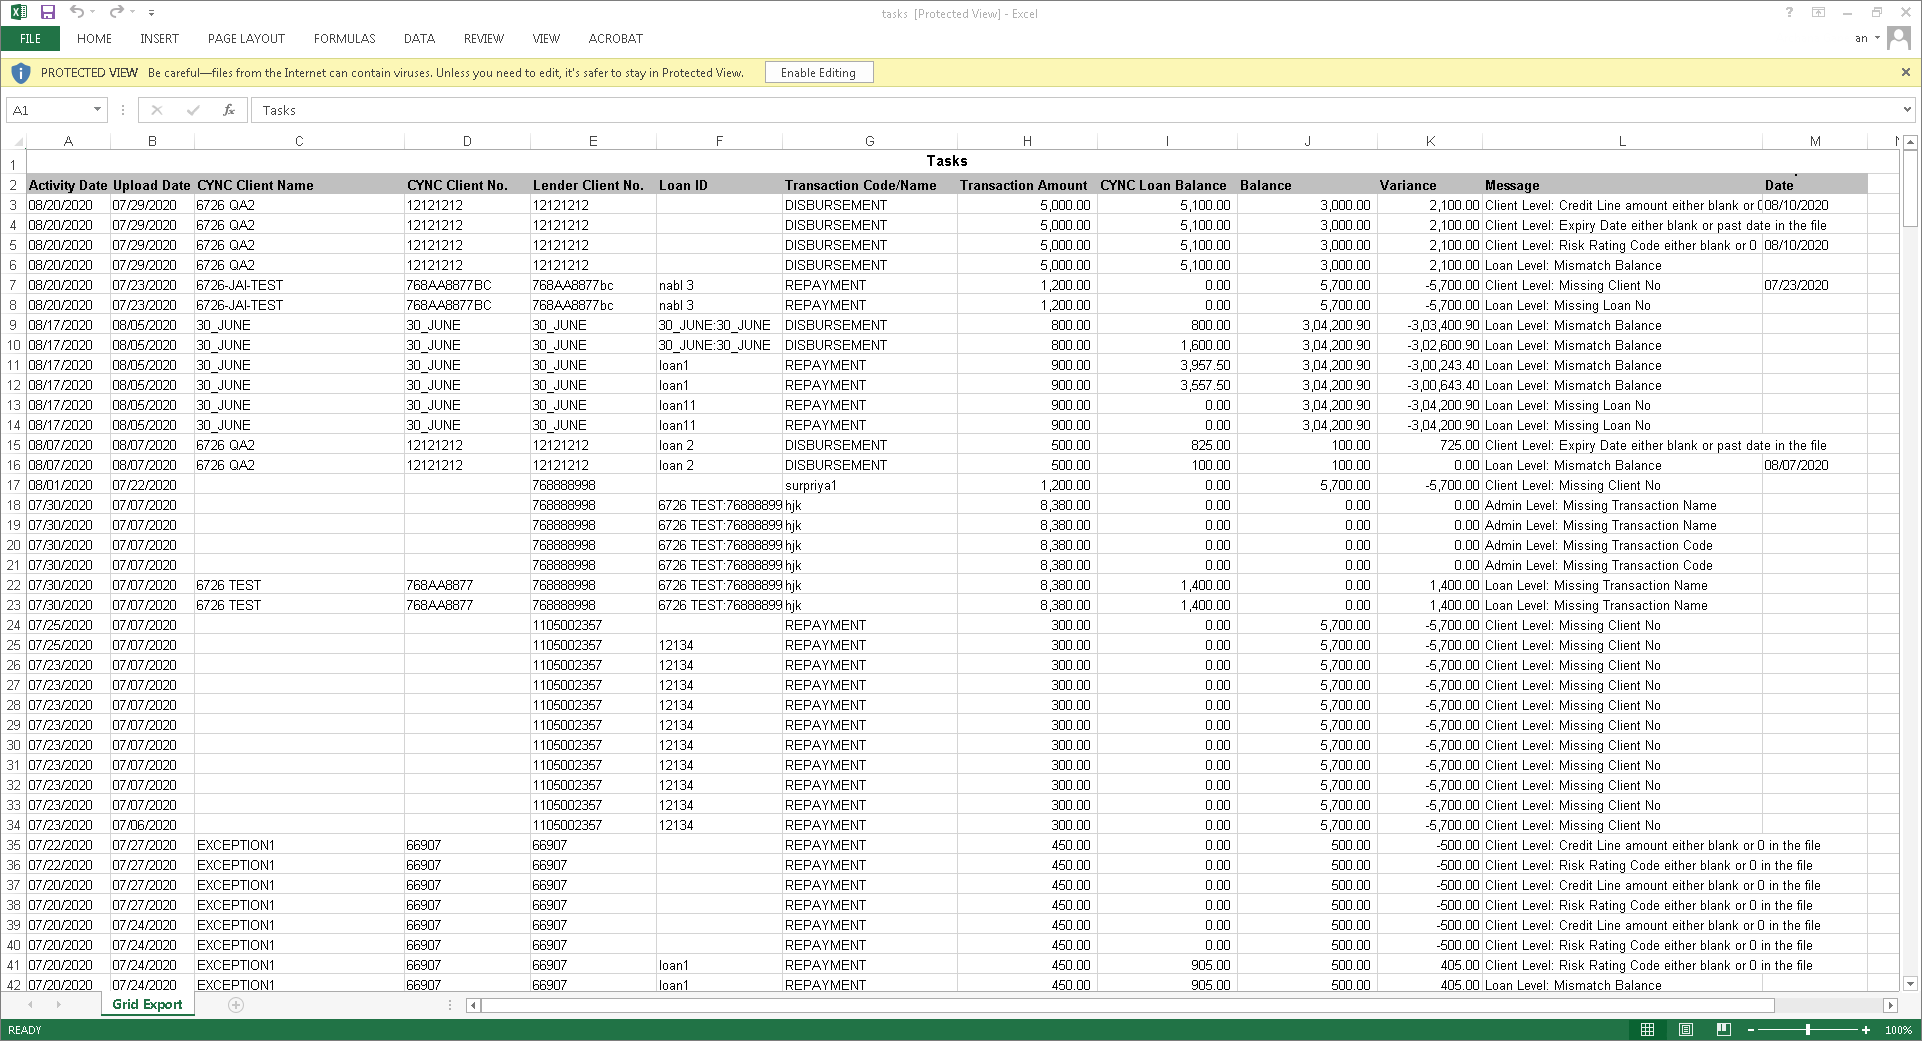Open the Ribbon Display Options icon
Viewport: 1922px width, 1041px height.
(1819, 13)
